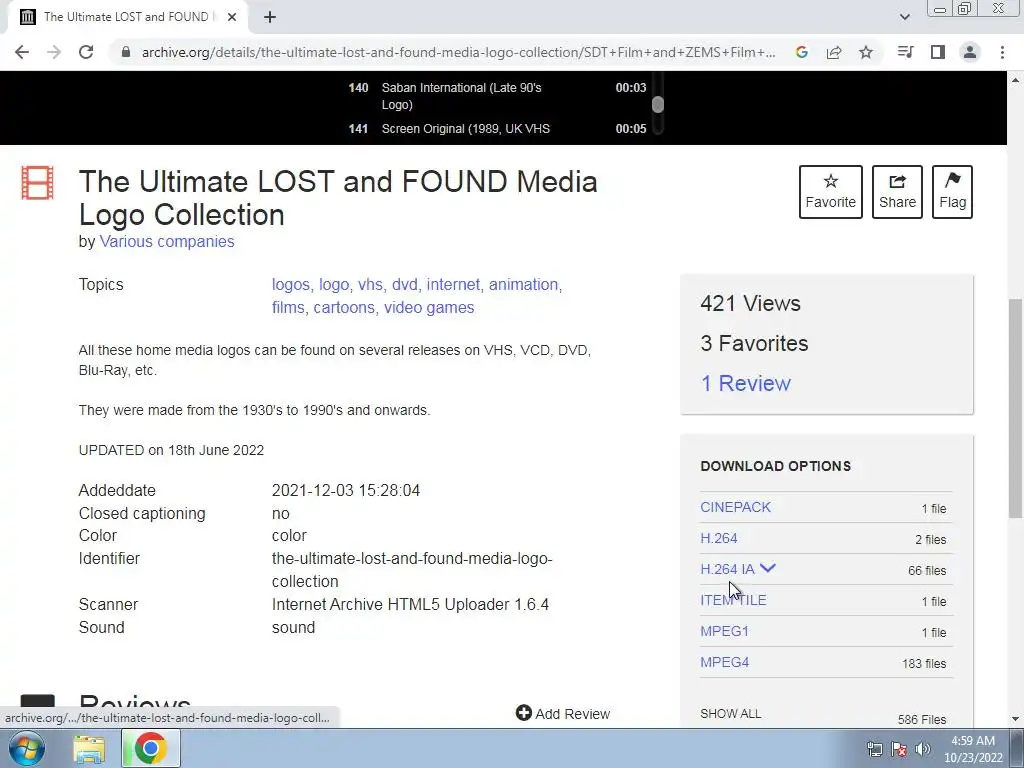Play track 140 Saban International

click(x=498, y=96)
